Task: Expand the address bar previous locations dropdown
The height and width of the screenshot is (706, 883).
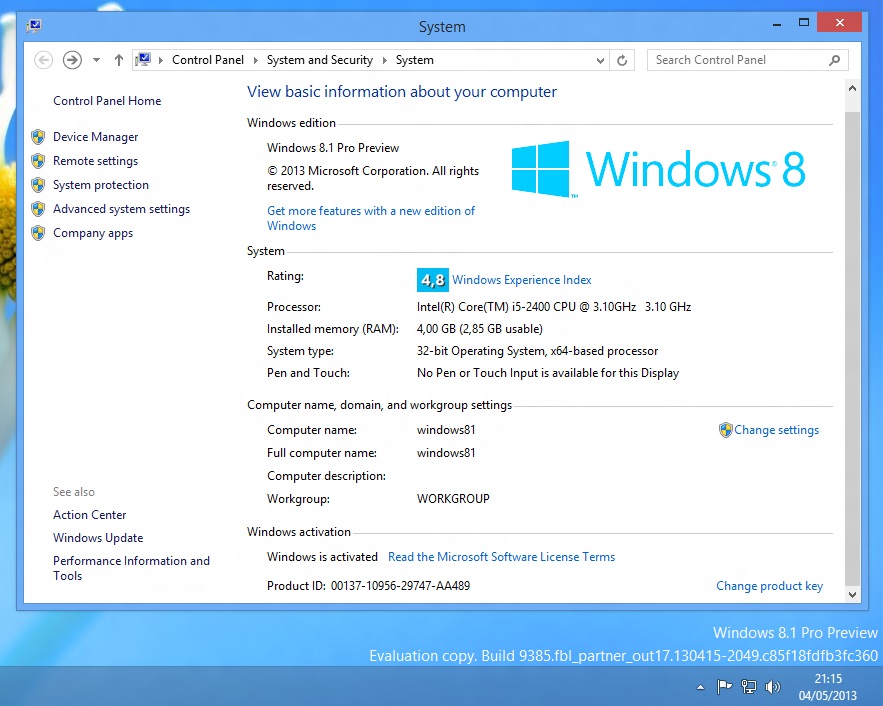Action: point(600,60)
